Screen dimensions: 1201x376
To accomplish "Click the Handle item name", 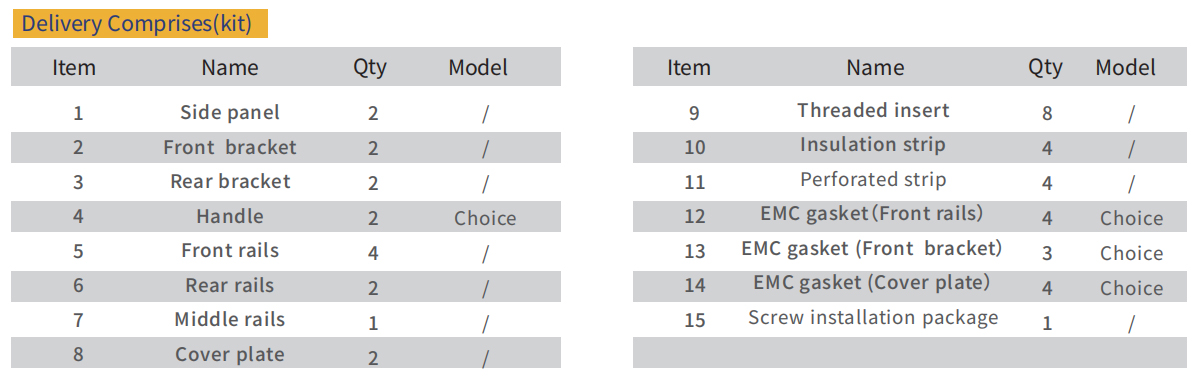I will point(230,216).
